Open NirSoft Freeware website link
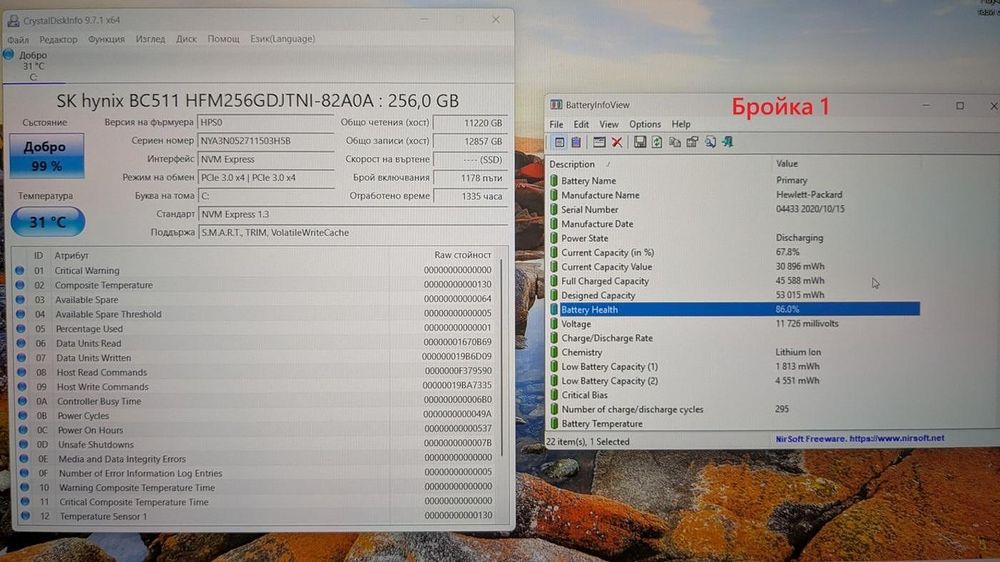1000x562 pixels. tap(859, 439)
